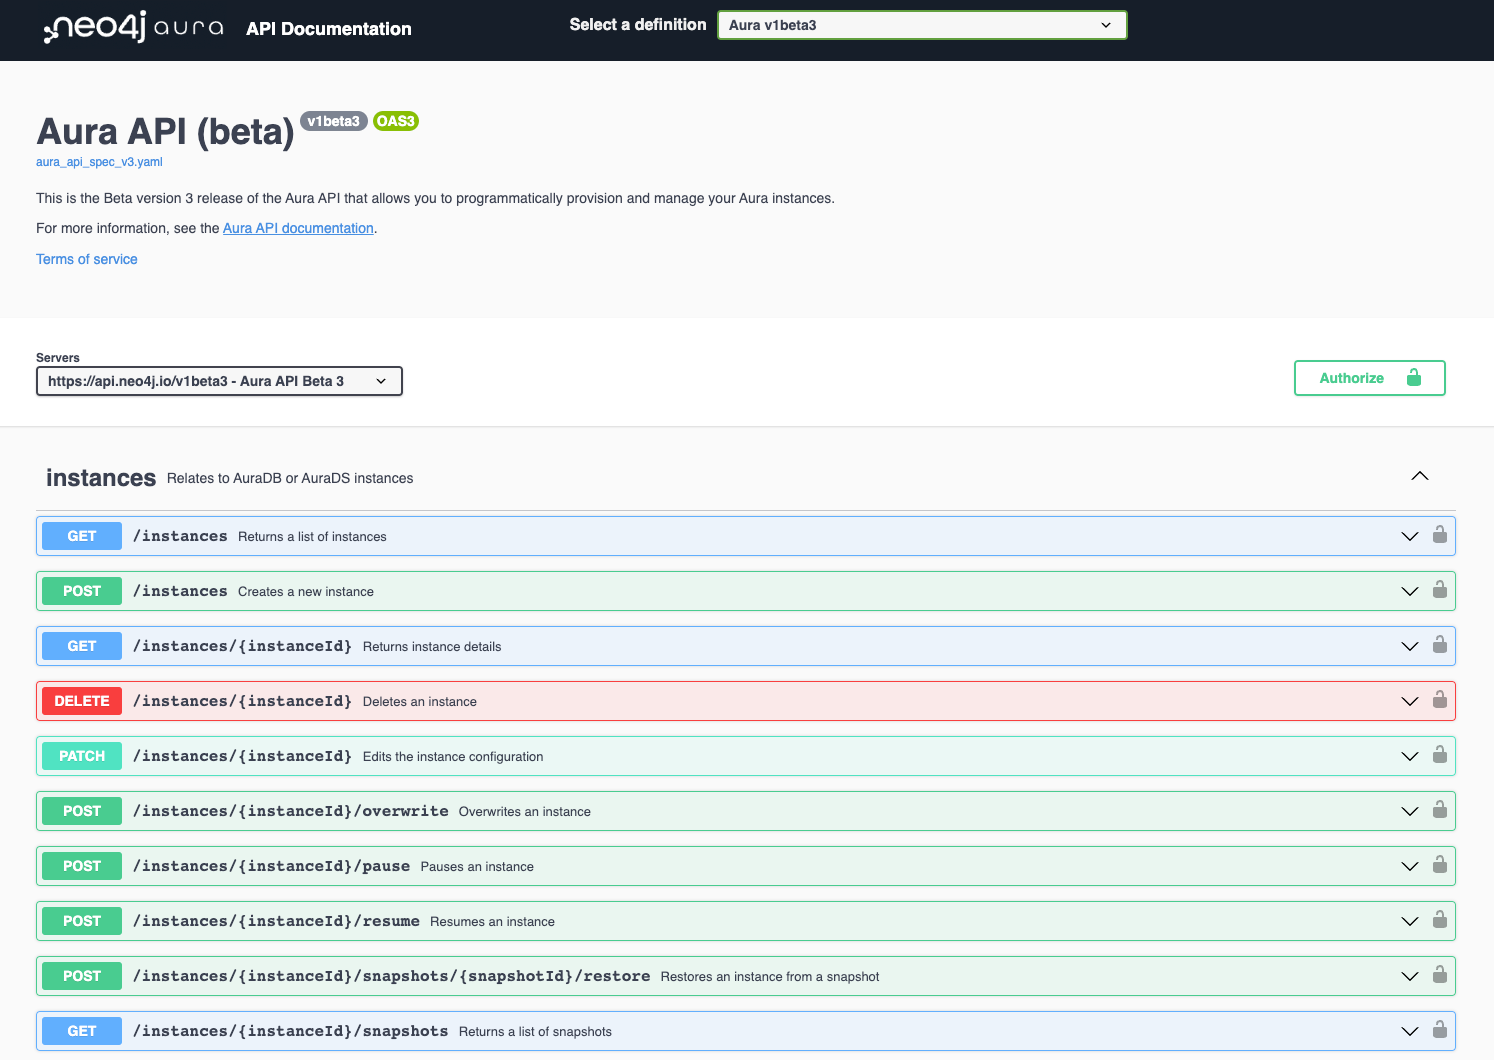Click lock icon on resume endpoint row

1439,919
